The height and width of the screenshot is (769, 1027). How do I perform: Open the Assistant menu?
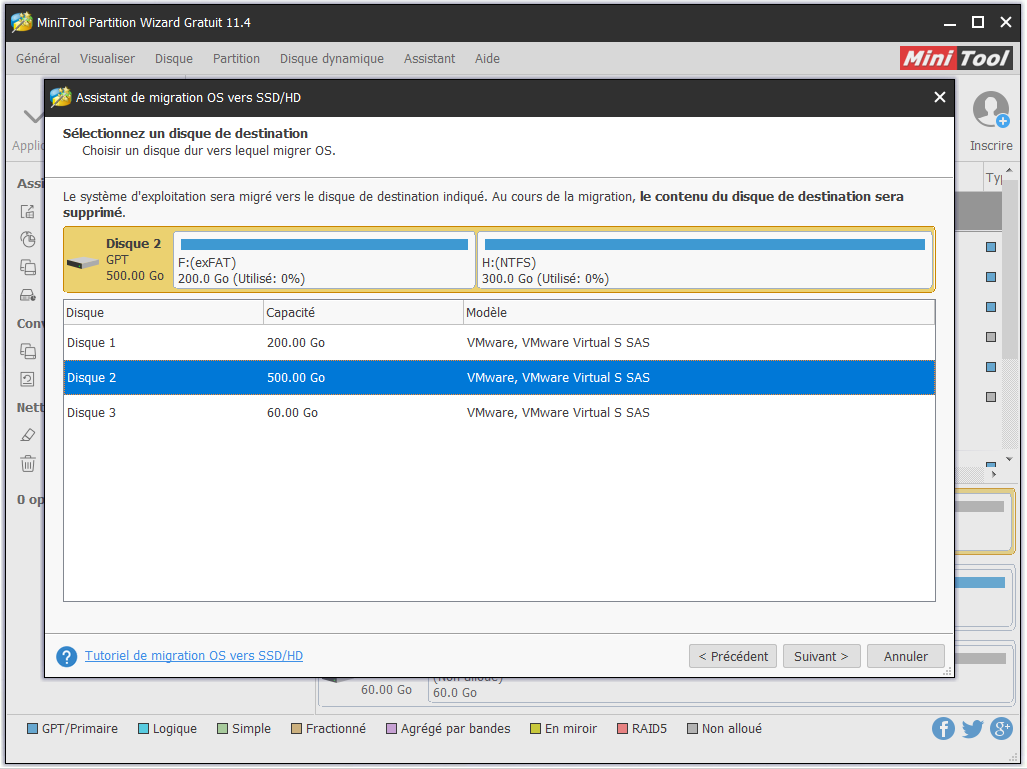click(429, 59)
